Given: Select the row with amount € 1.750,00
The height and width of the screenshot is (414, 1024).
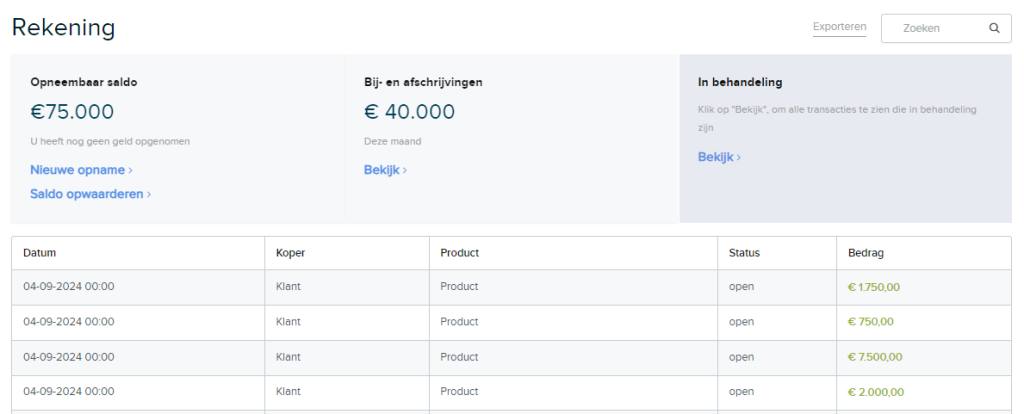Looking at the screenshot, I should pos(511,287).
